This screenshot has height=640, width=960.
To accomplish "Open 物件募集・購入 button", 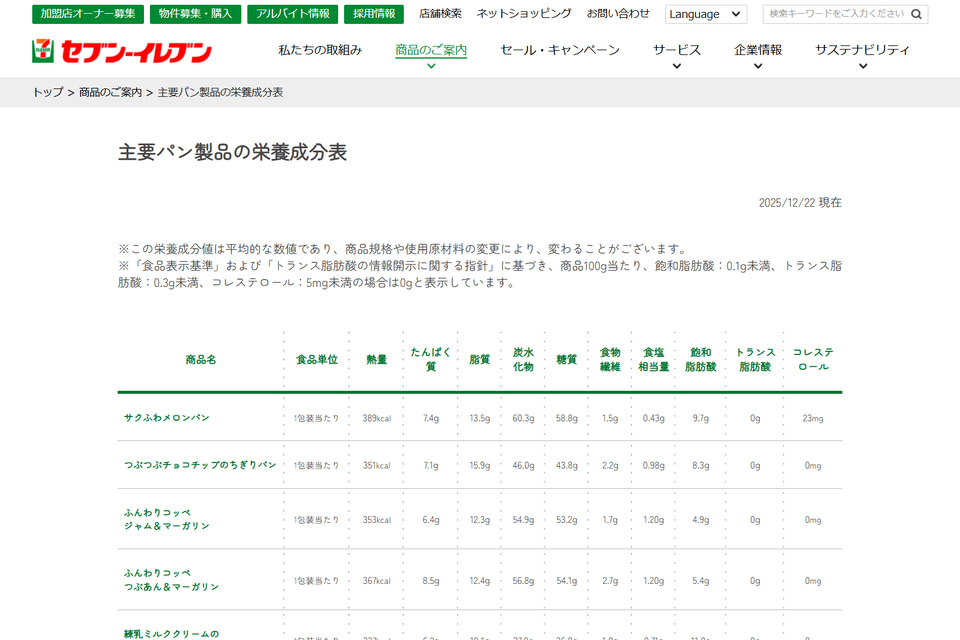I will (x=195, y=14).
